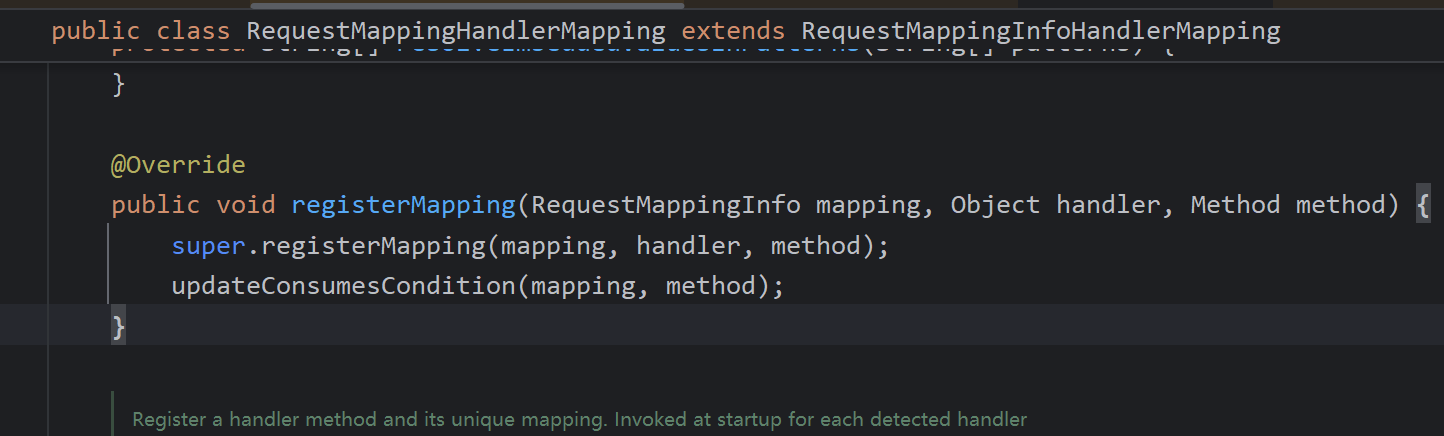Click highlighted opening brace of registerMapping

click(x=1423, y=206)
